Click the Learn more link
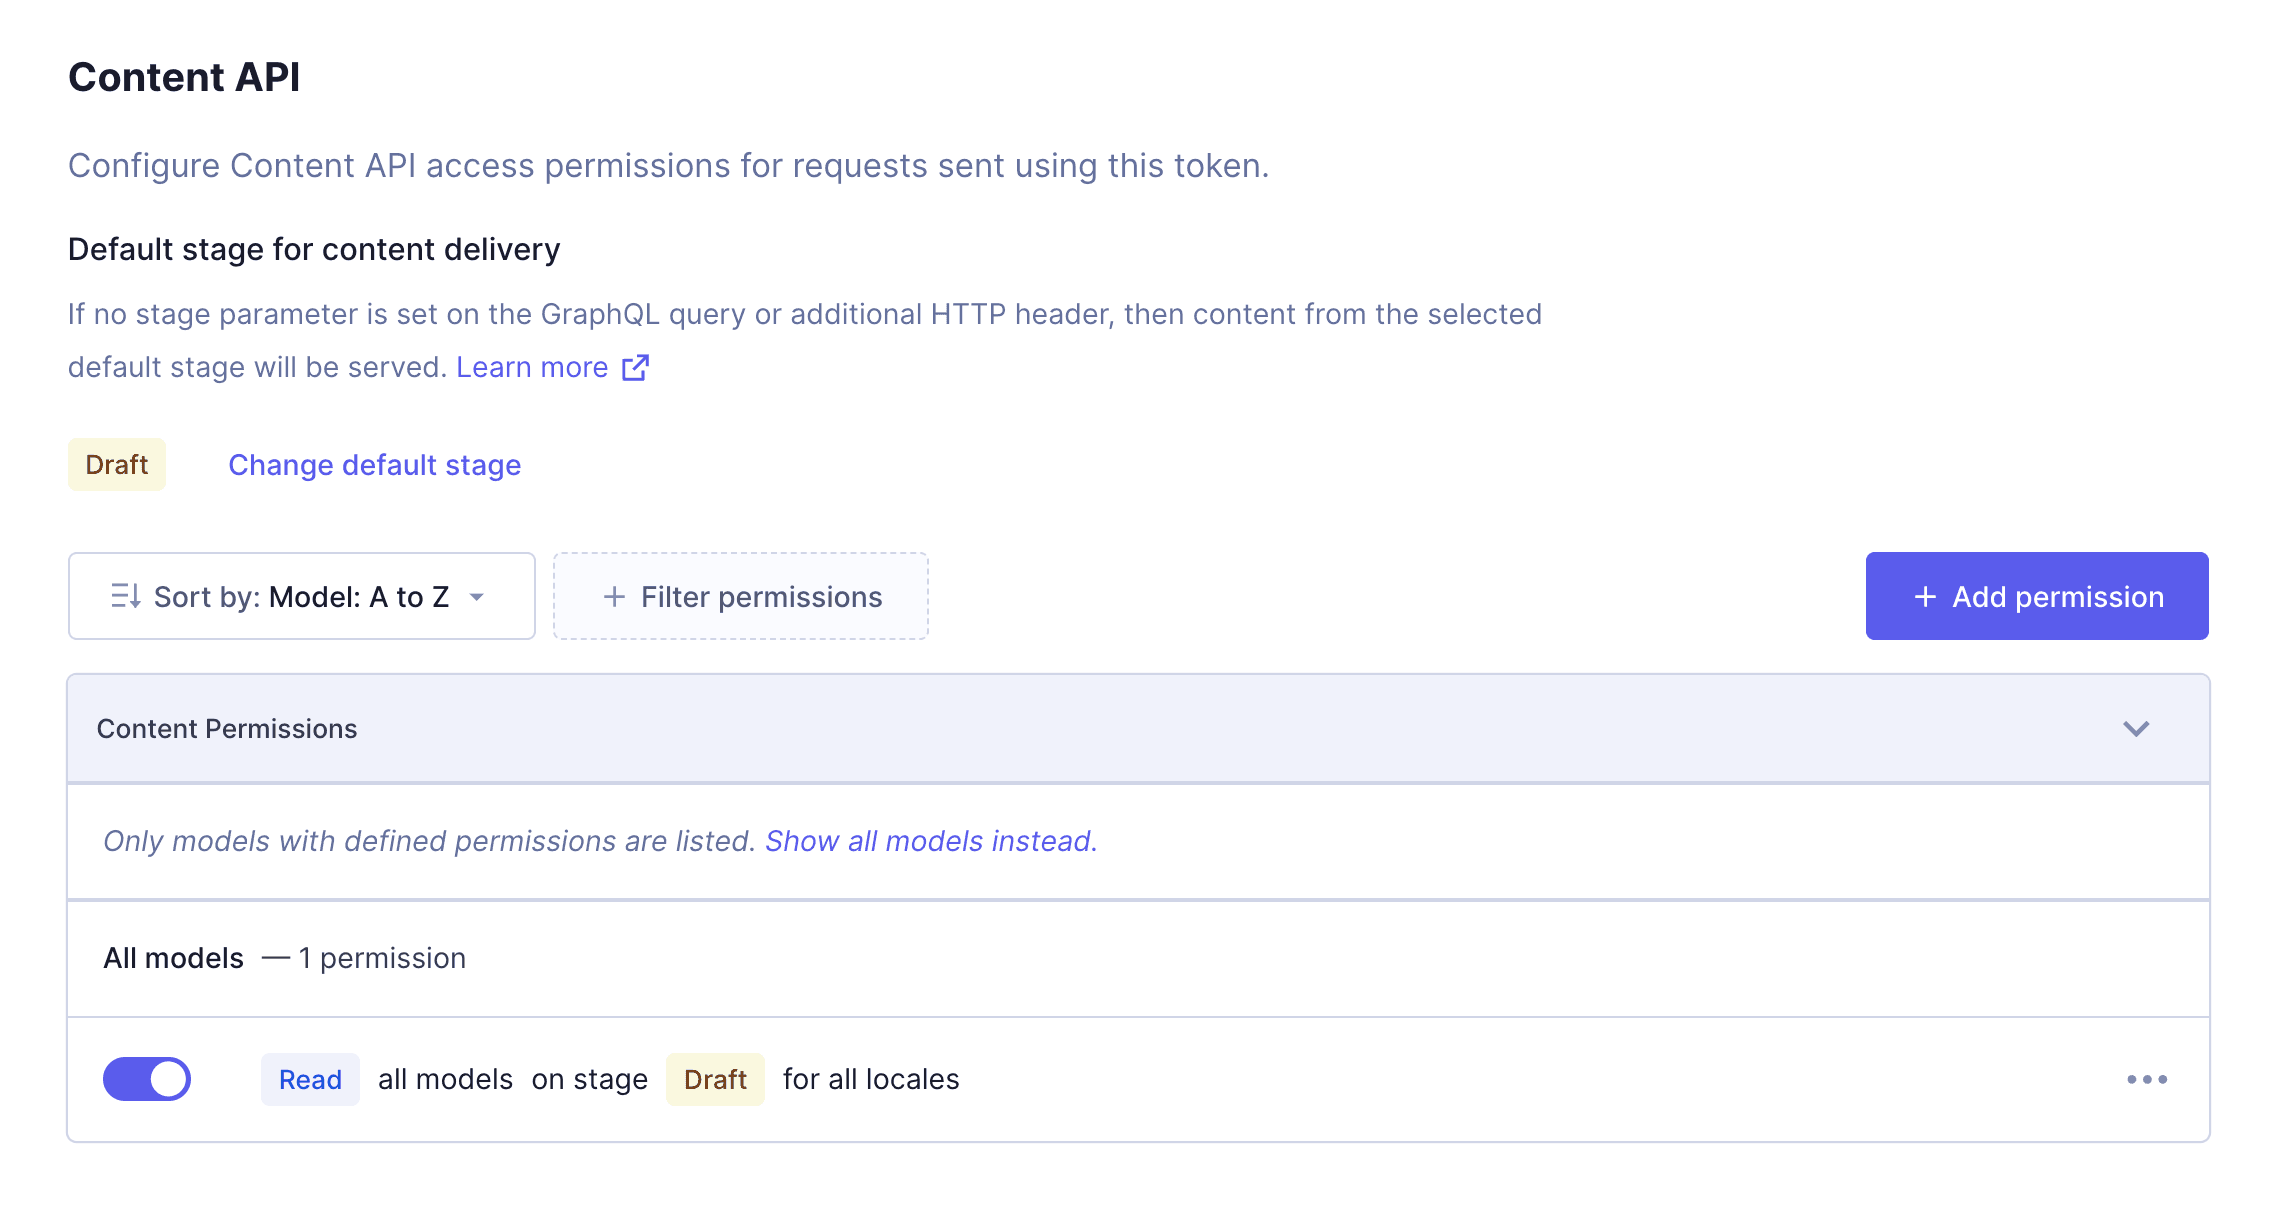 point(531,367)
